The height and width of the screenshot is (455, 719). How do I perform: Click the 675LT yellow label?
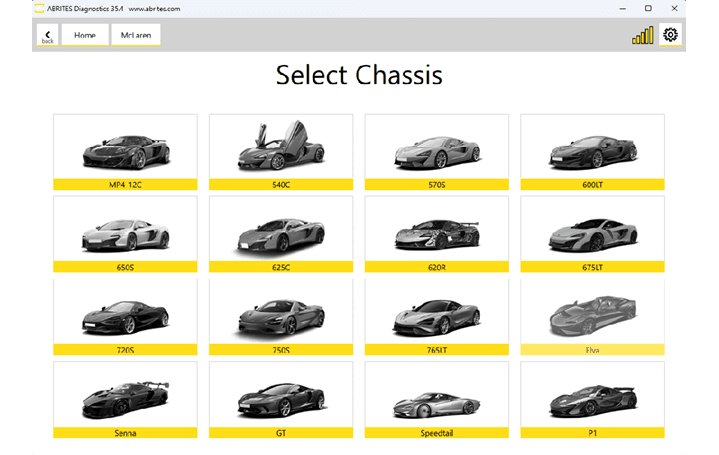(x=592, y=267)
